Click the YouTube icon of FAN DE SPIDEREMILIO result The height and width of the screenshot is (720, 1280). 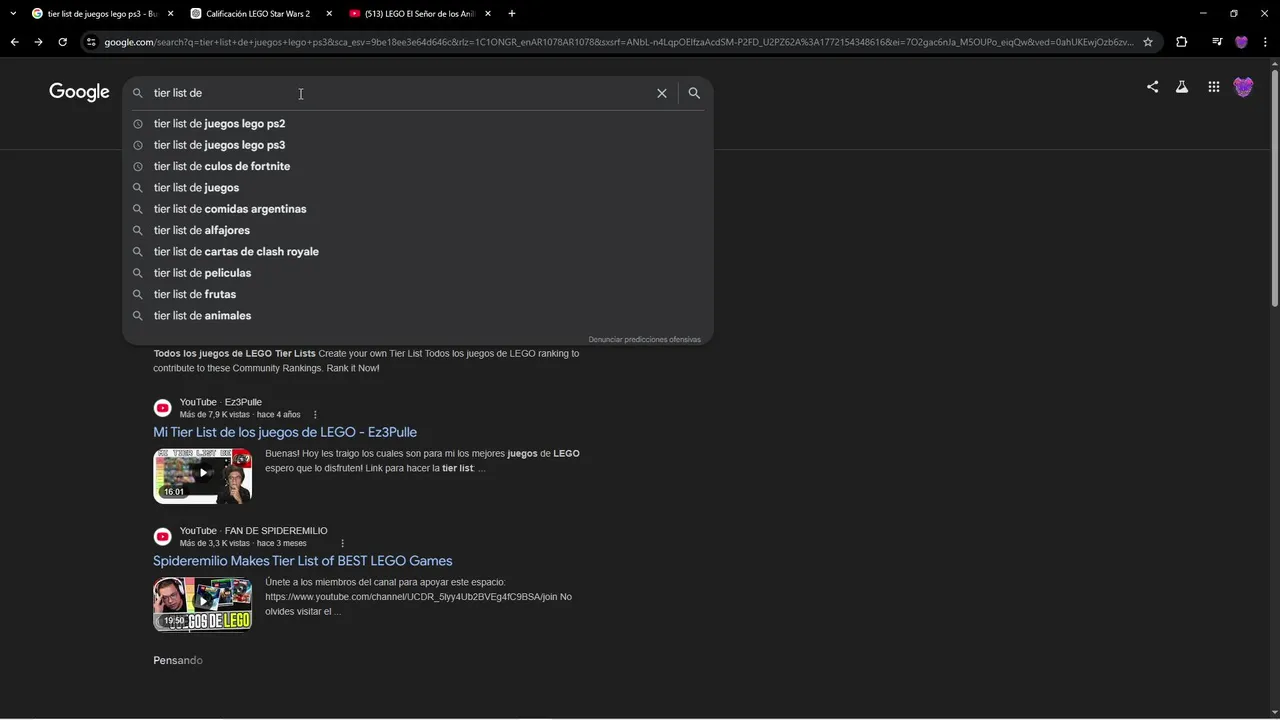(x=163, y=537)
